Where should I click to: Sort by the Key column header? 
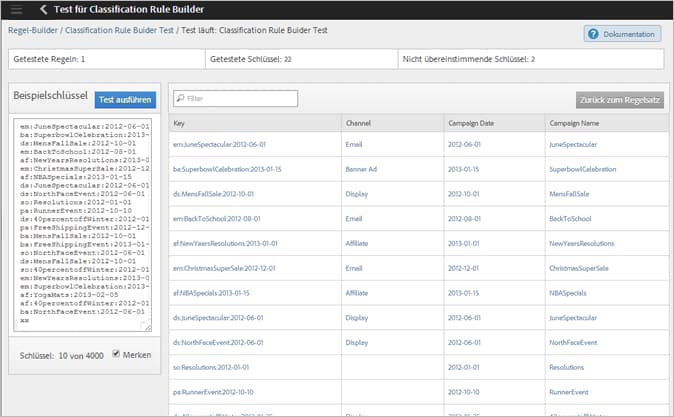[179, 123]
